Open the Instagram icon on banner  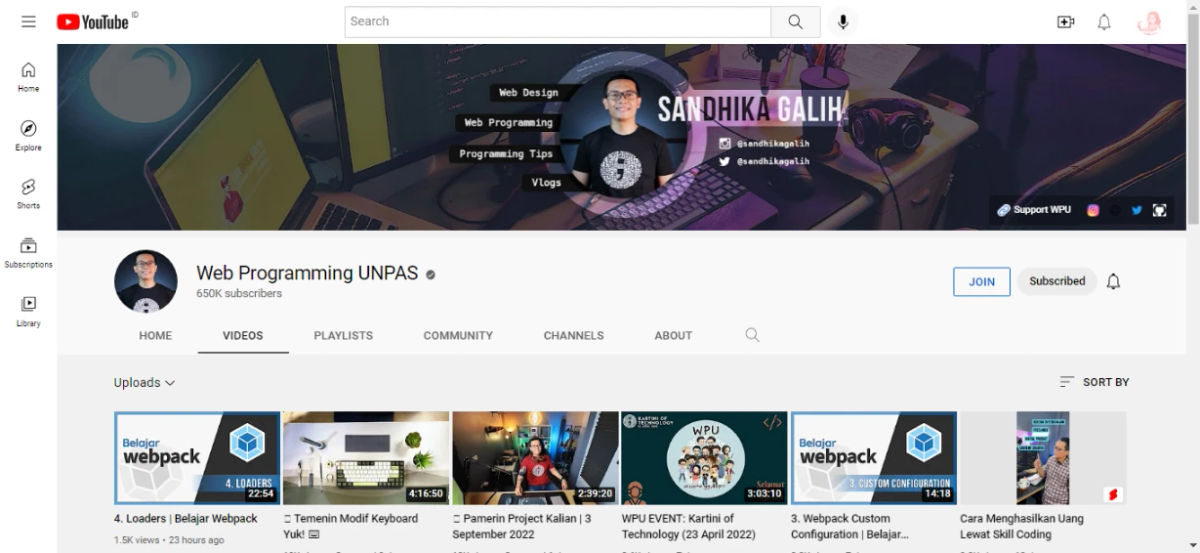click(1093, 210)
